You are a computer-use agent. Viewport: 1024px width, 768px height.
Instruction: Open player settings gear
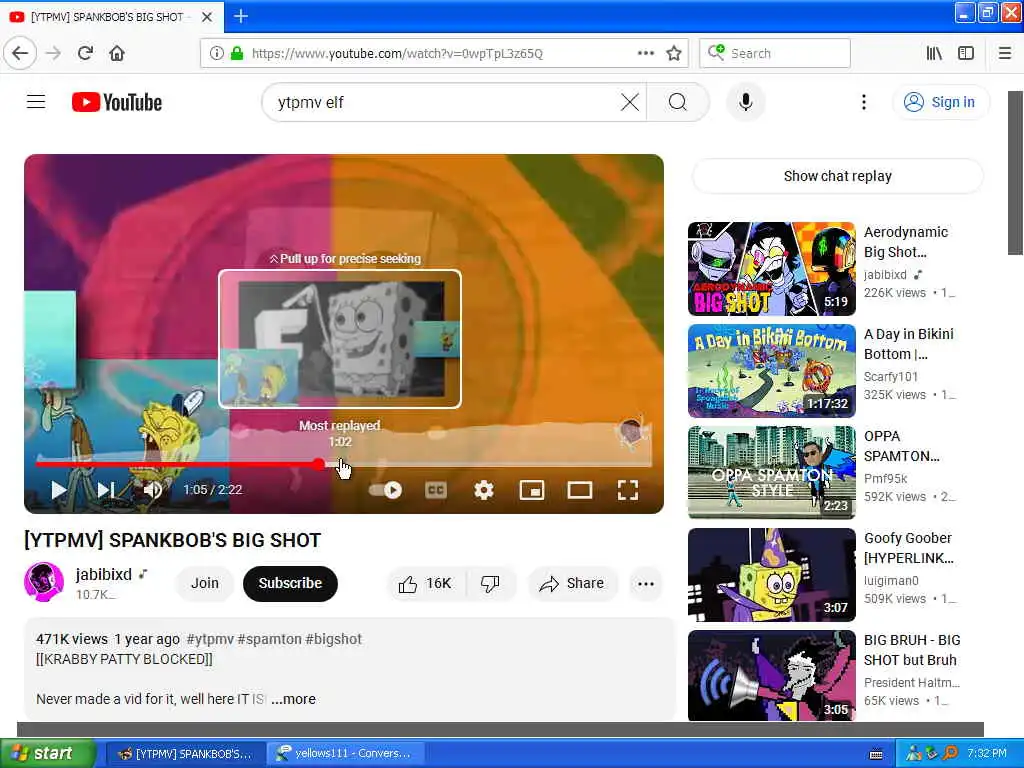(x=484, y=490)
